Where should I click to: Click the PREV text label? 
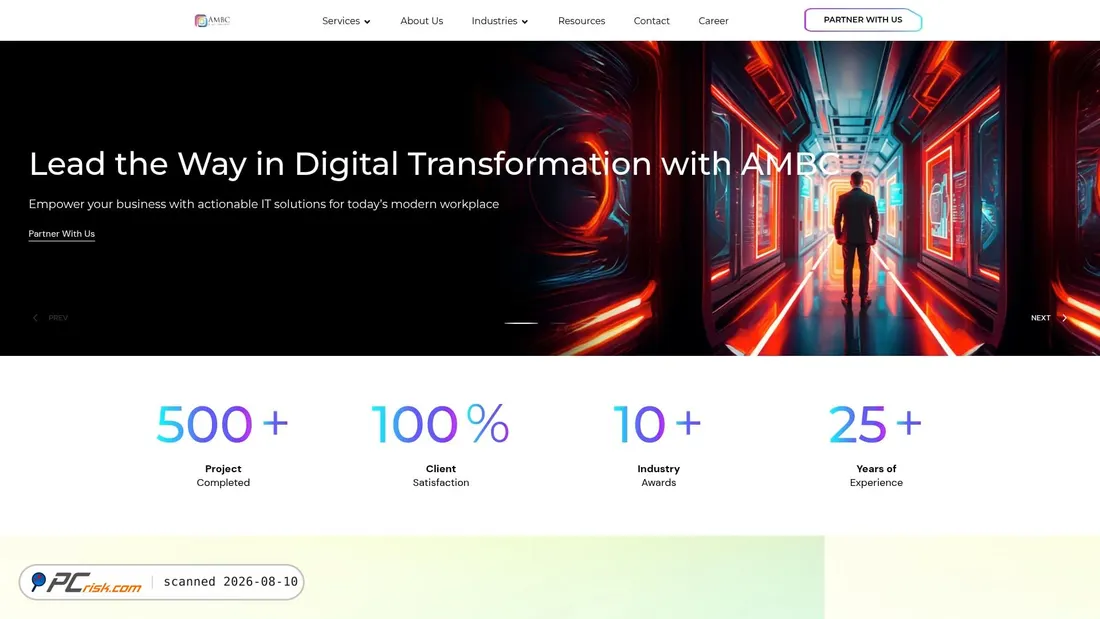point(58,318)
